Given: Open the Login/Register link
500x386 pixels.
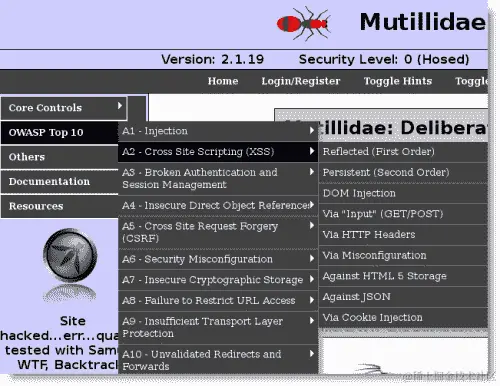Looking at the screenshot, I should [301, 81].
